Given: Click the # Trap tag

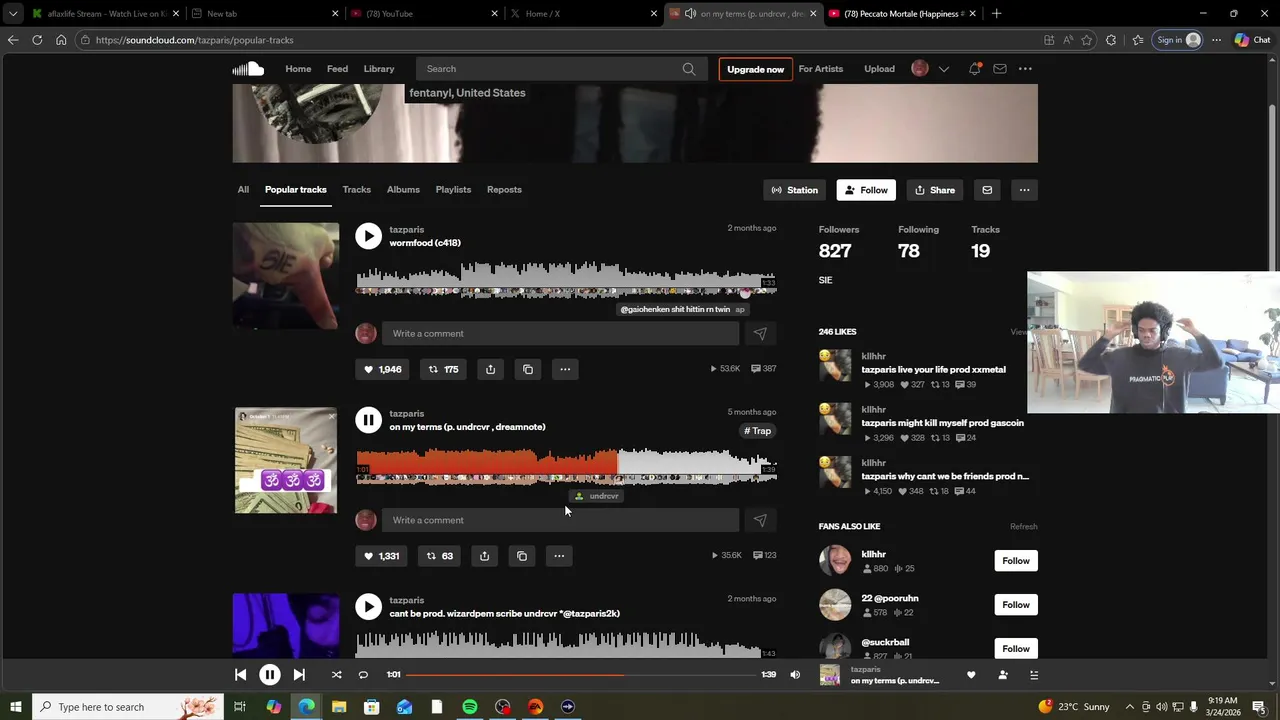Looking at the screenshot, I should click(x=758, y=431).
